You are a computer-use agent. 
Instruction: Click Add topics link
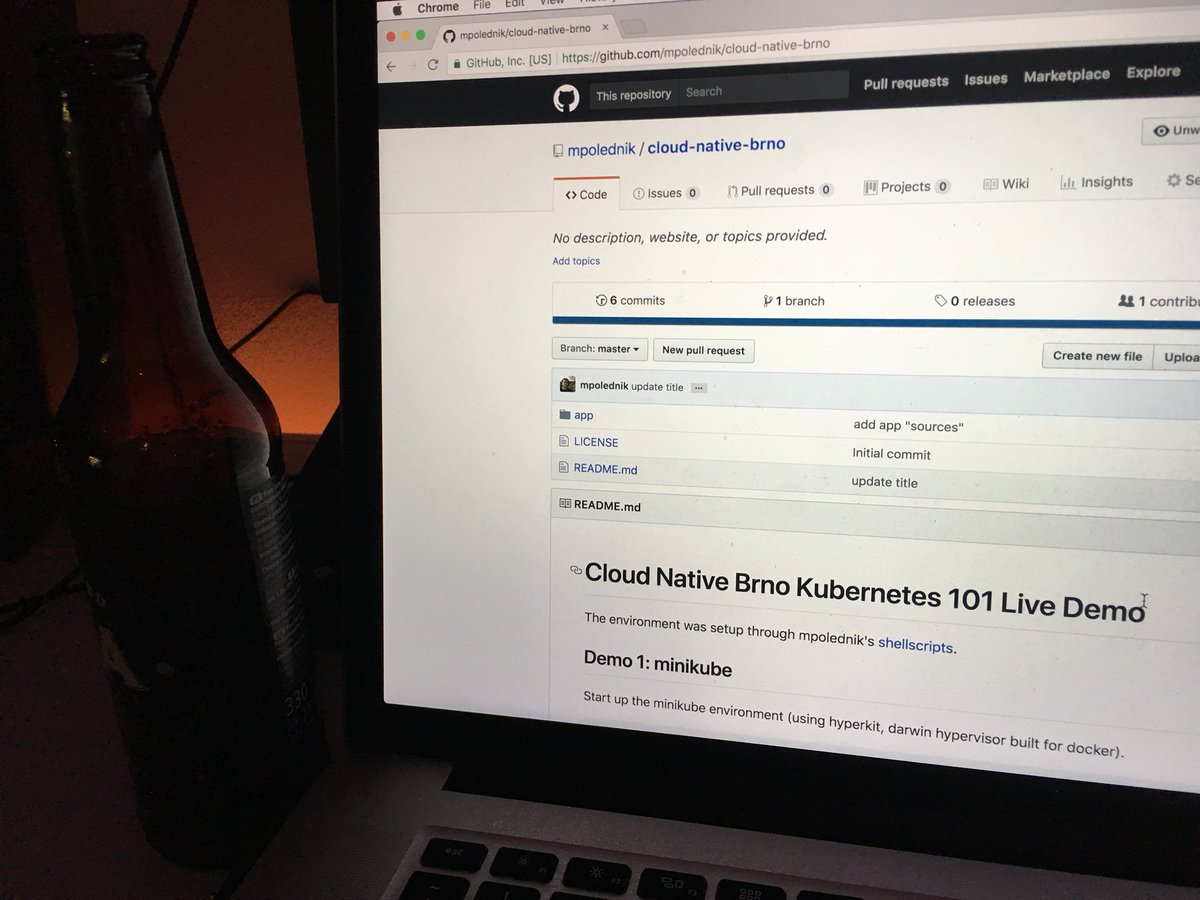576,261
